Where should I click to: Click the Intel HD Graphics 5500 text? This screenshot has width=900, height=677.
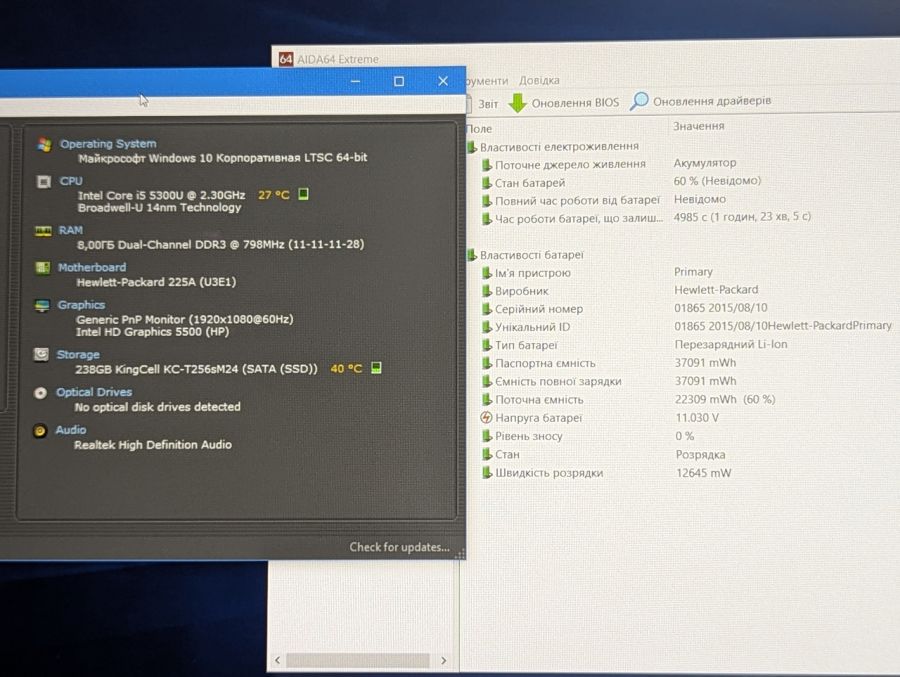(x=152, y=332)
